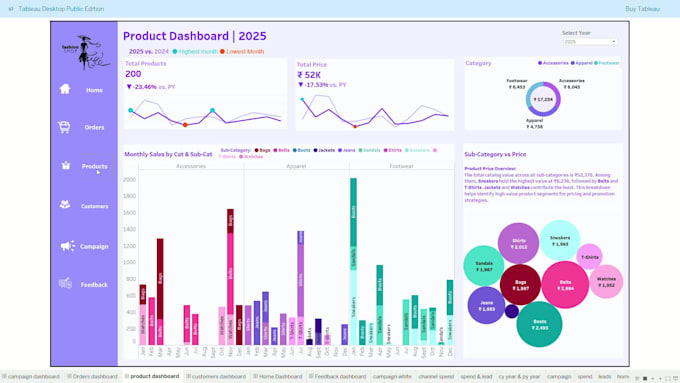
Task: Open the cy year & py year tab
Action: click(519, 376)
